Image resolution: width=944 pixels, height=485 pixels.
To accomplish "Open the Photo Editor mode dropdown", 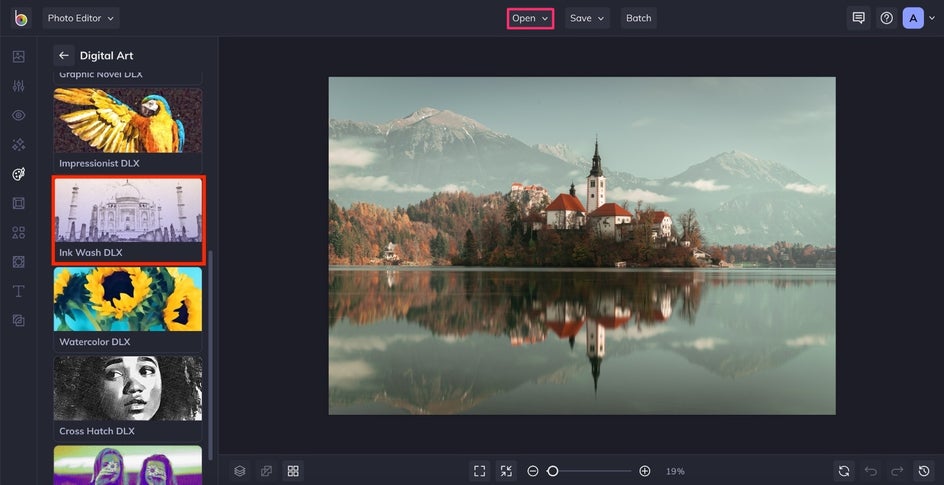I will [x=81, y=18].
